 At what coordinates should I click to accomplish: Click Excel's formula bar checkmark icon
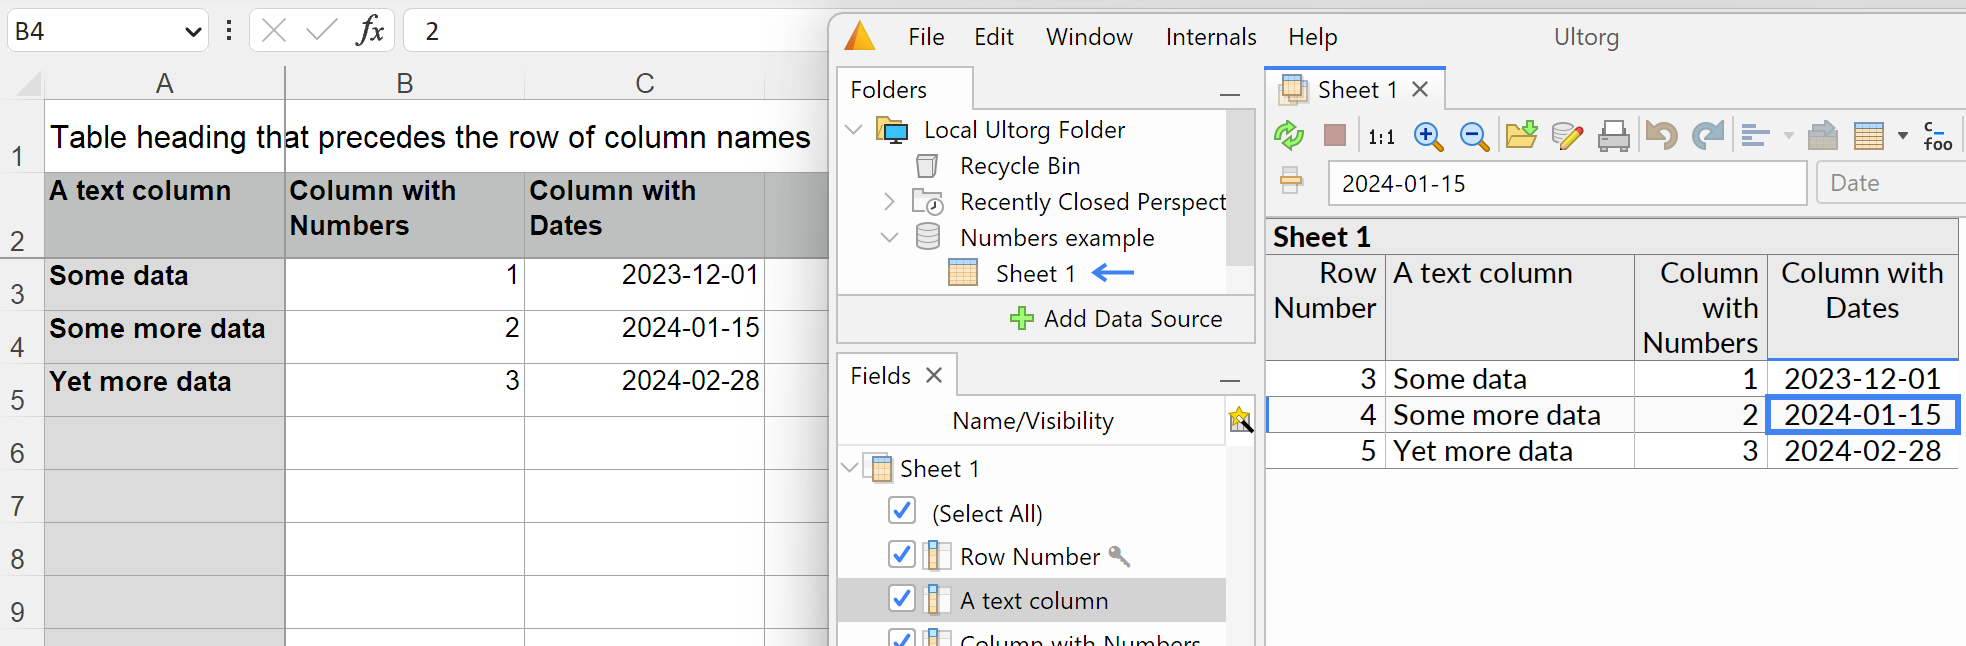click(321, 31)
